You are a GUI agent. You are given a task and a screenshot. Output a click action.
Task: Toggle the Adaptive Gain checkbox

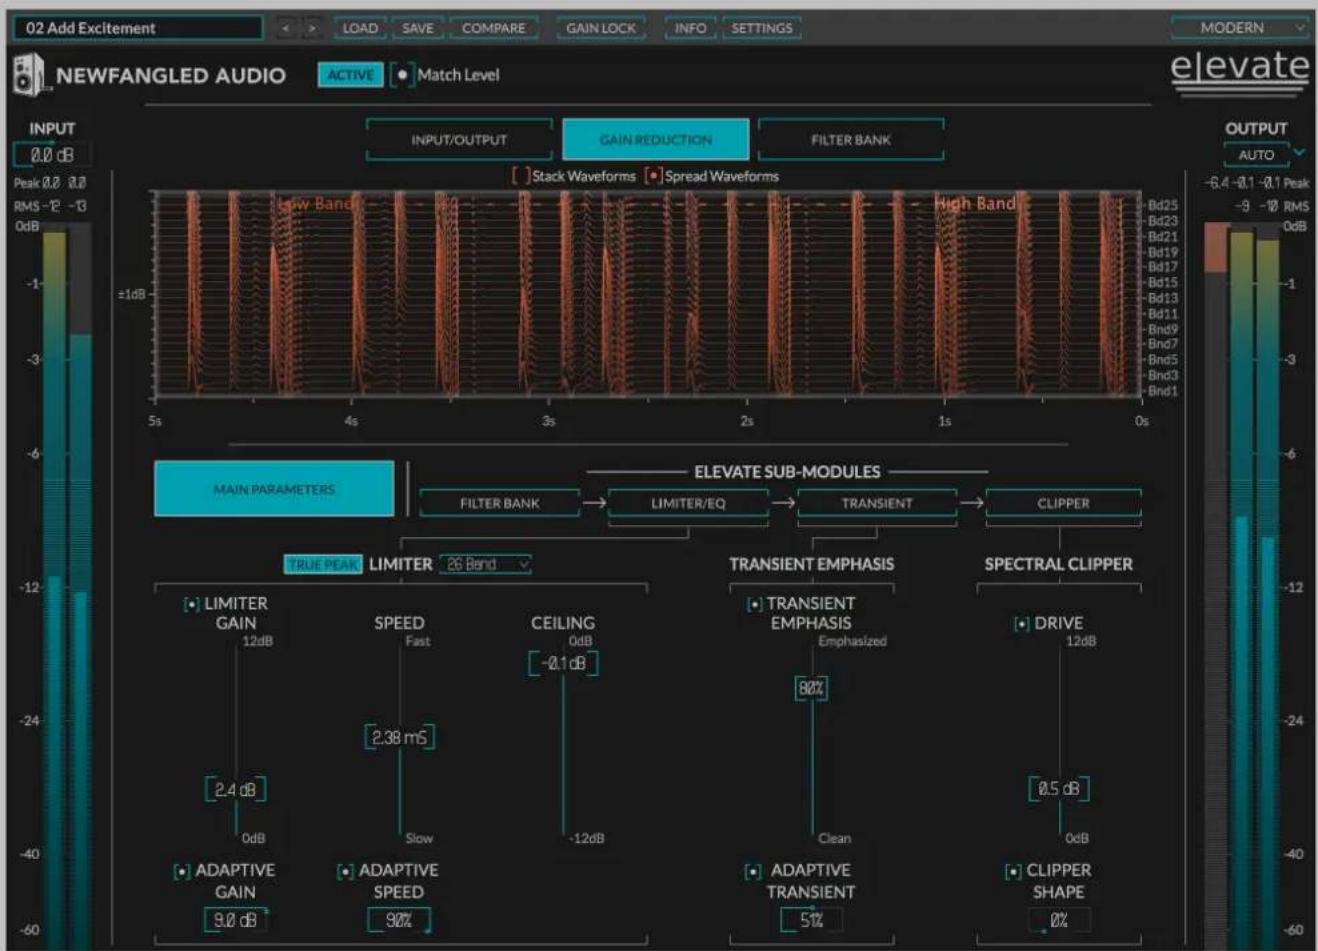click(x=182, y=872)
